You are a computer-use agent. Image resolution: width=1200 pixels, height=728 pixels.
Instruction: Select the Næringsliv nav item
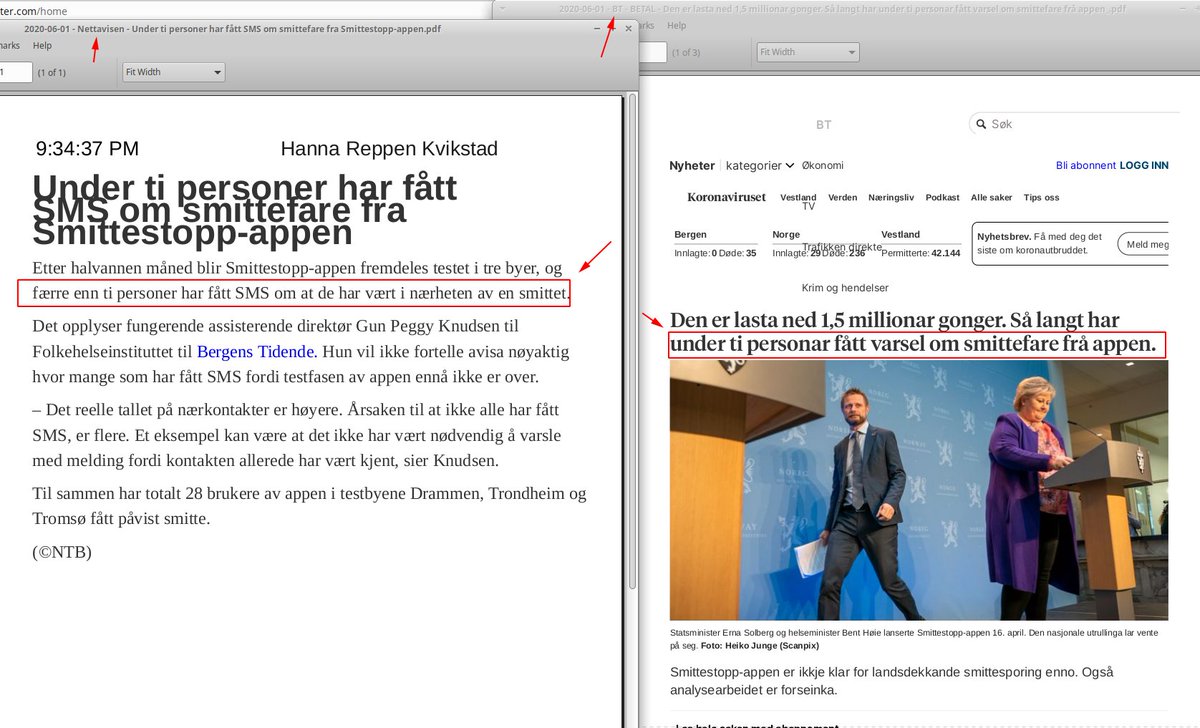(891, 197)
